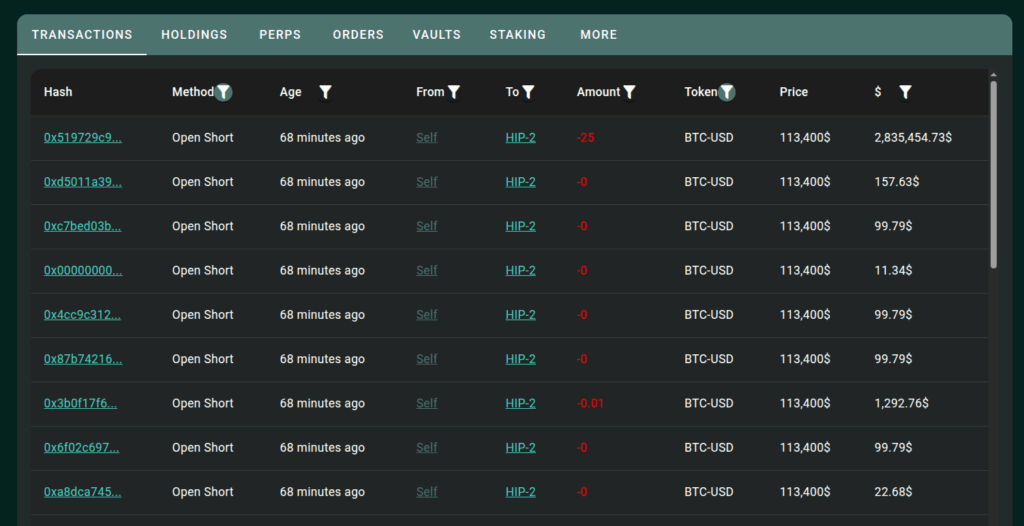Click the table's vertical scrollbar
Screen dimensions: 1024x526
993,175
